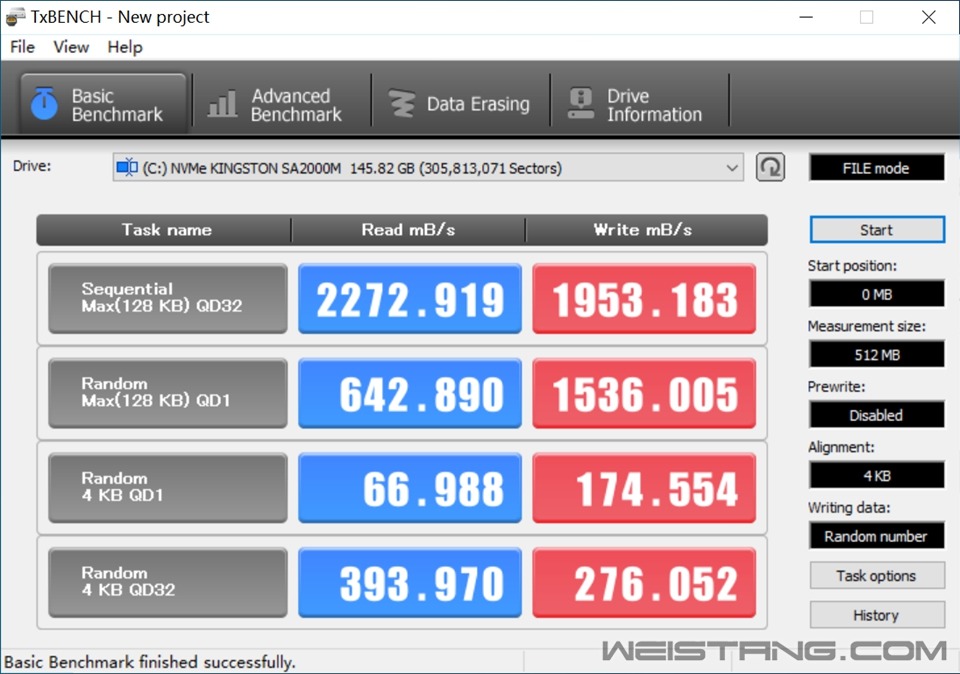960x674 pixels.
Task: Open the Help menu
Action: coord(125,47)
